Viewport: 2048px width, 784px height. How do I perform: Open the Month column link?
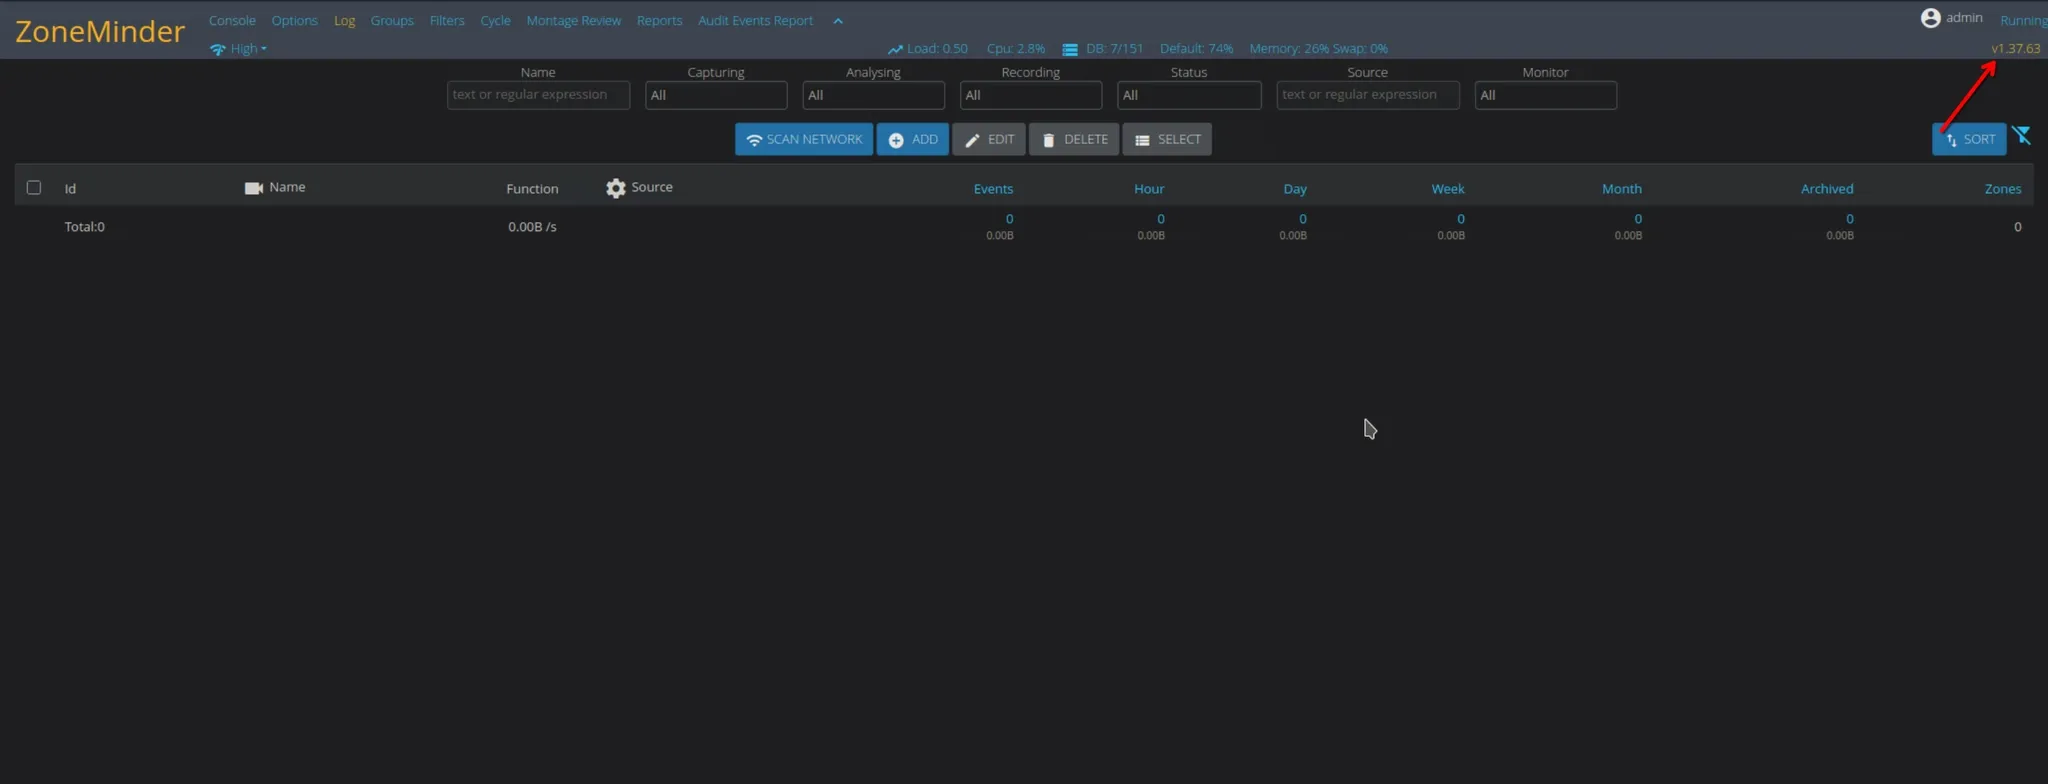(x=1622, y=188)
